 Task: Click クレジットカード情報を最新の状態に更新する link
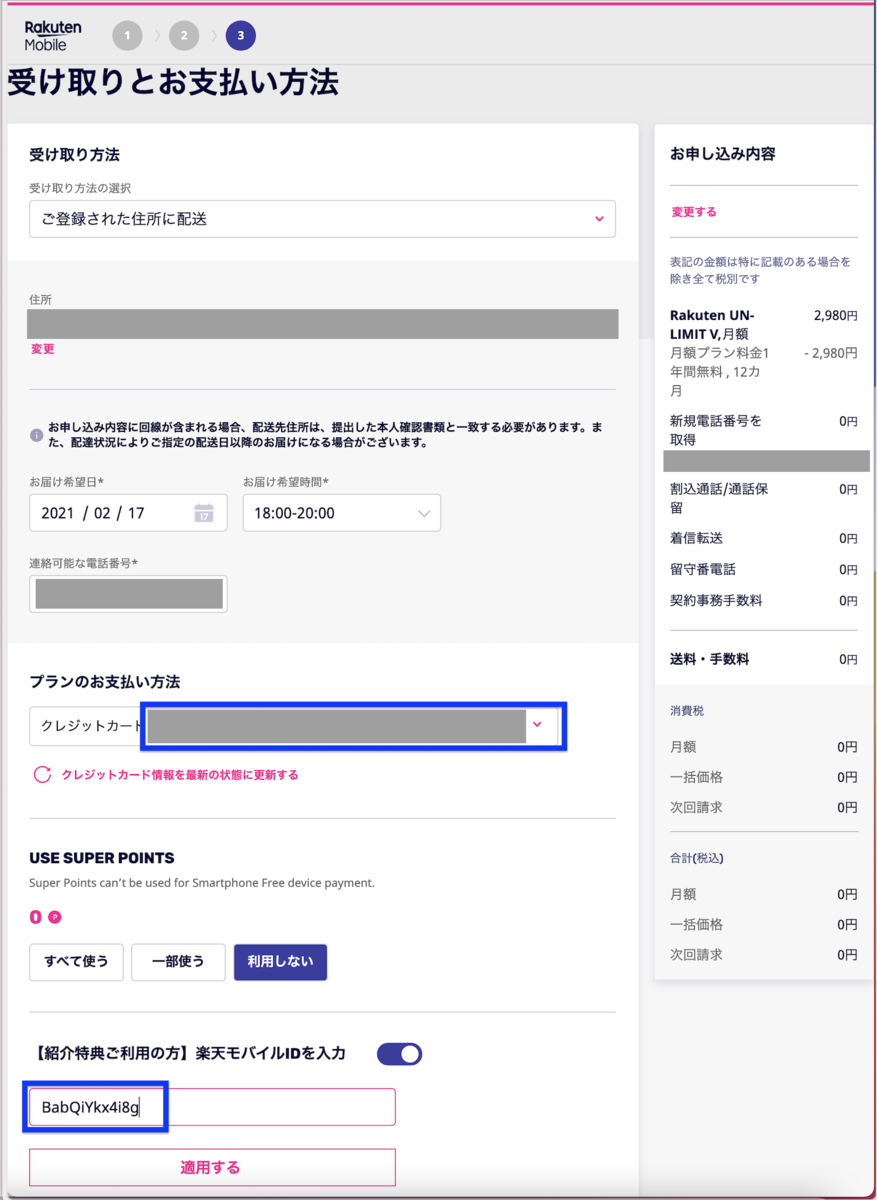tap(180, 774)
